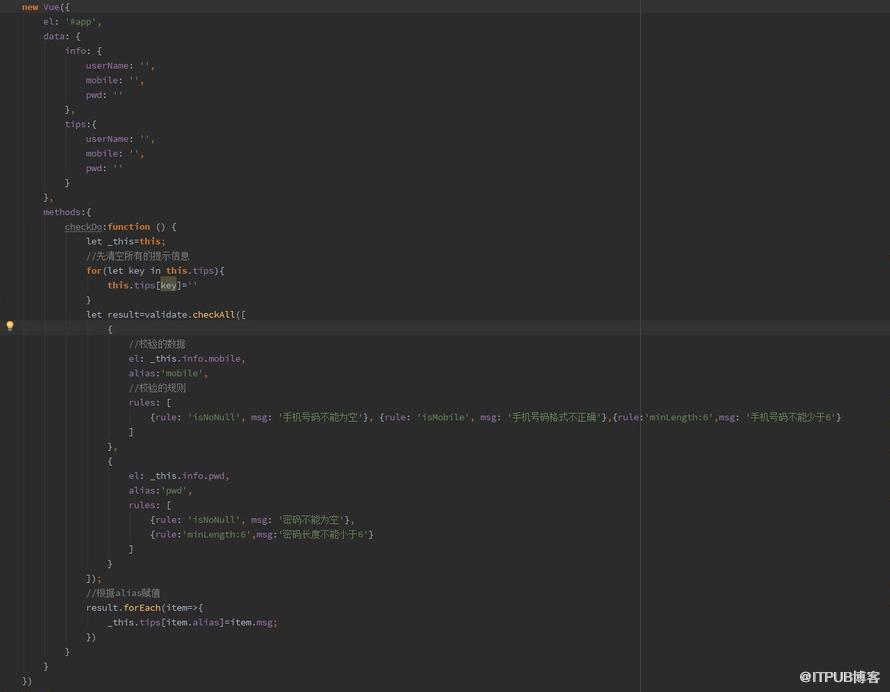Click the comment "//校验的数据"

[x=157, y=344]
